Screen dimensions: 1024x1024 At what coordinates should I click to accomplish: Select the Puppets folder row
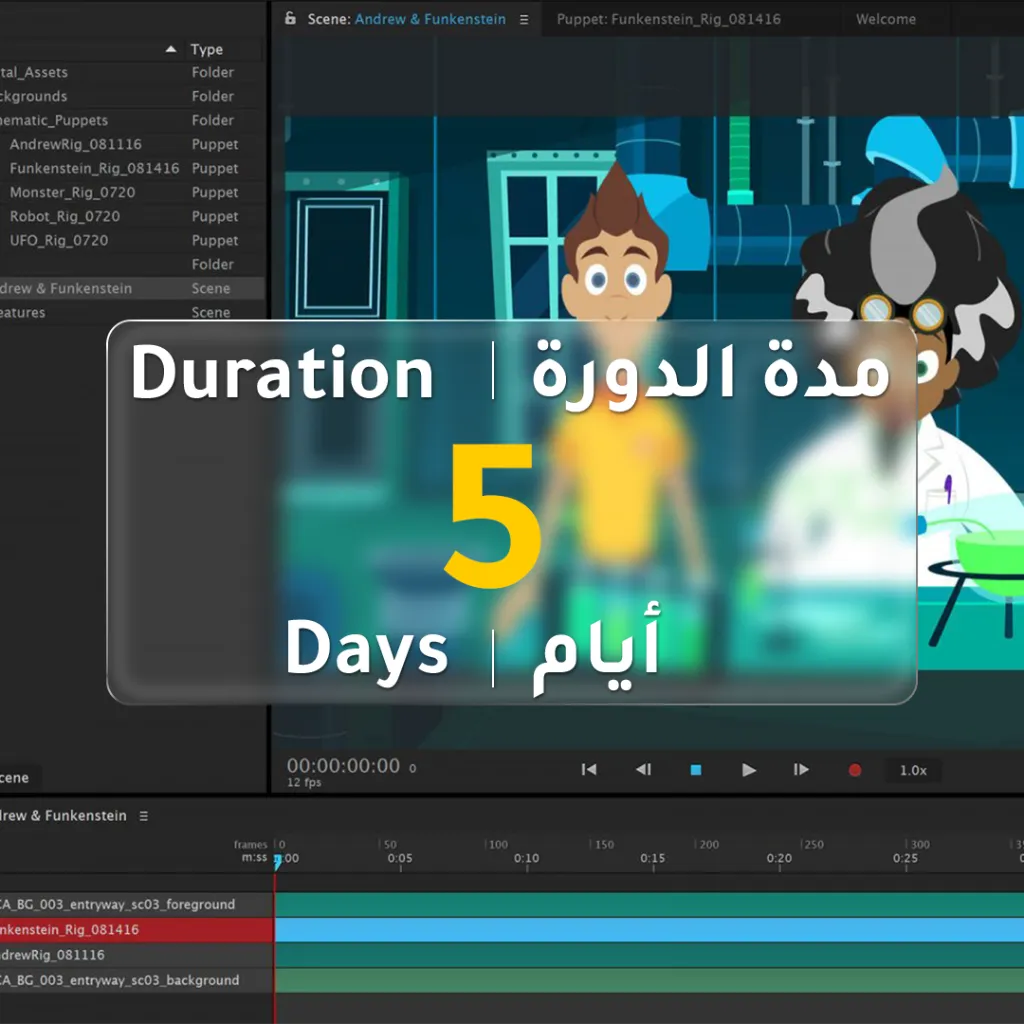(132, 120)
